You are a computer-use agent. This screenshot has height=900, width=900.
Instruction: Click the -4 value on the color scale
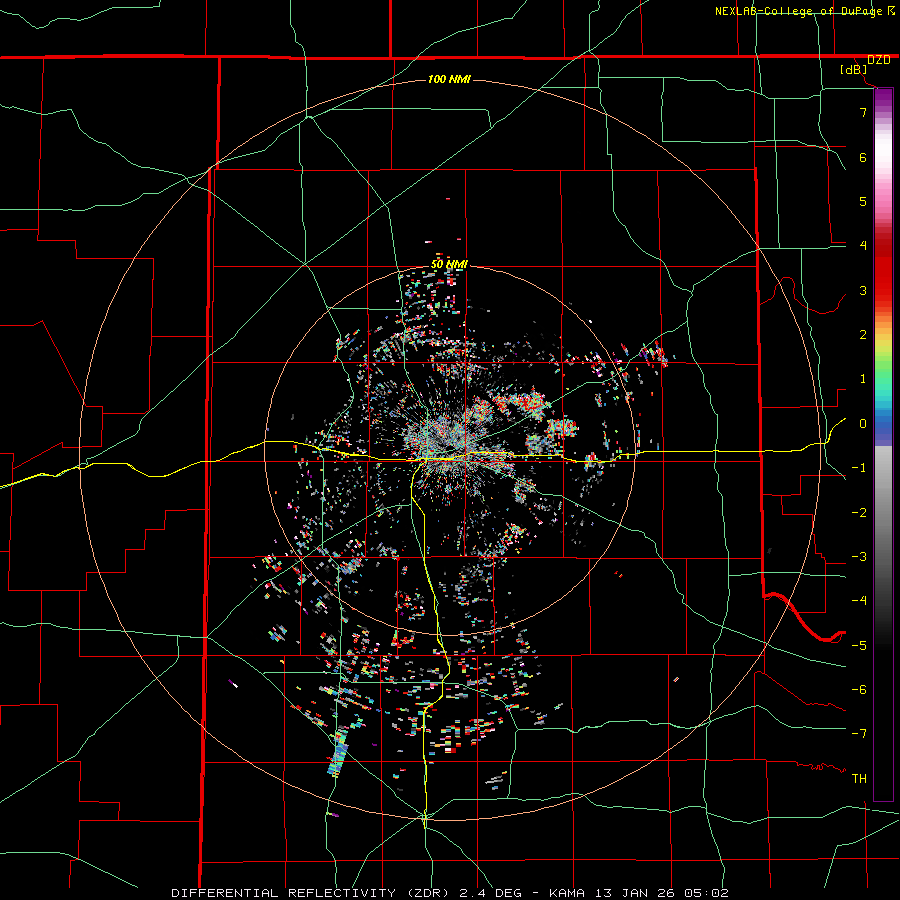click(859, 601)
